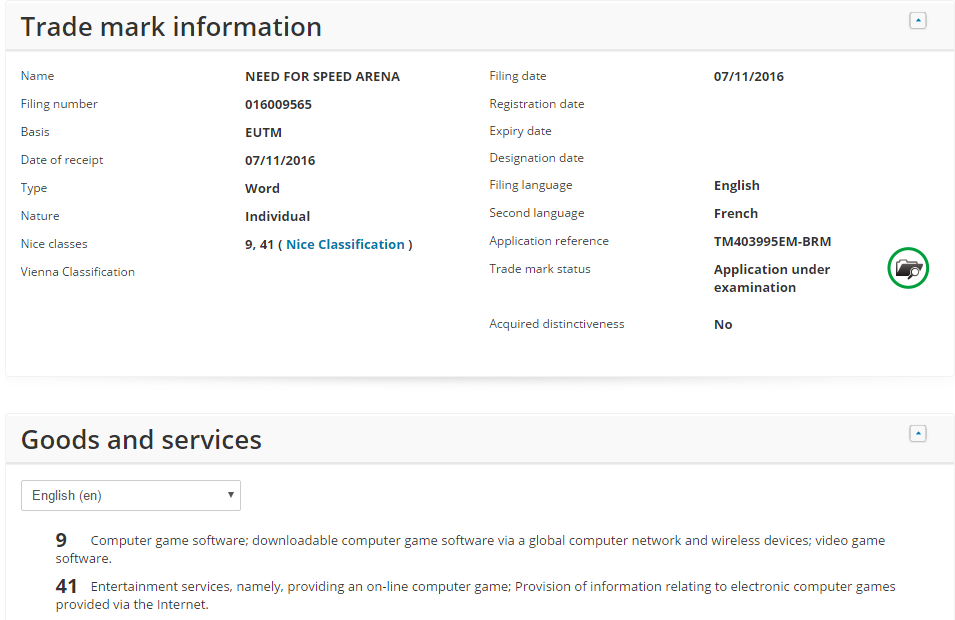Click the NEED FOR SPEED ARENA name
This screenshot has width=955, height=620.
click(x=322, y=75)
